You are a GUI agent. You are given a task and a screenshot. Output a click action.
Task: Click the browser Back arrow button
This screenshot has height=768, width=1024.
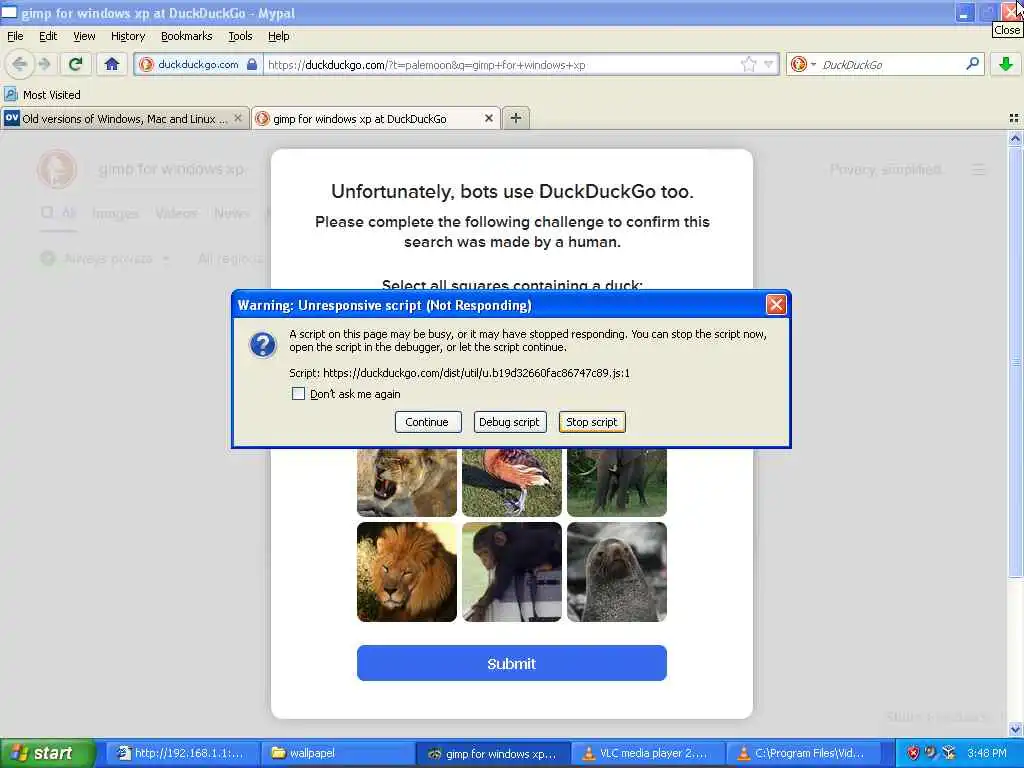click(19, 64)
